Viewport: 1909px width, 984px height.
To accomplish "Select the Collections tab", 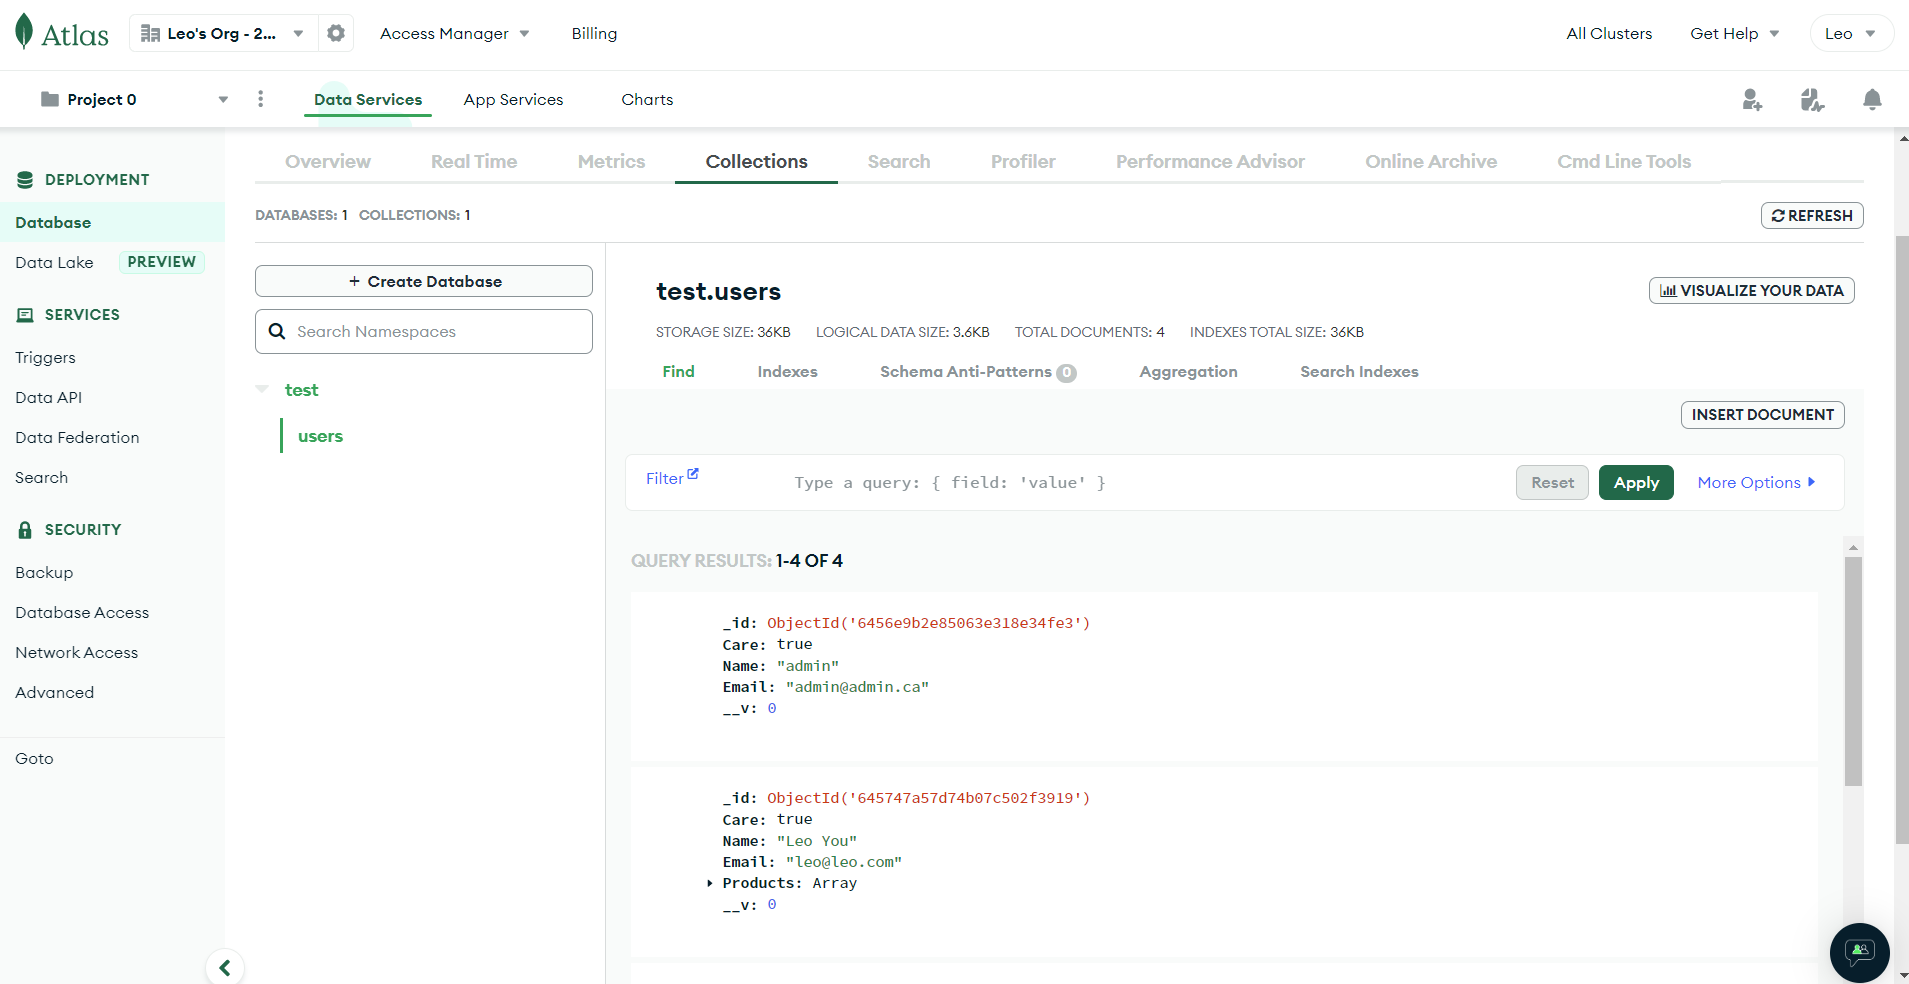I will tap(756, 161).
